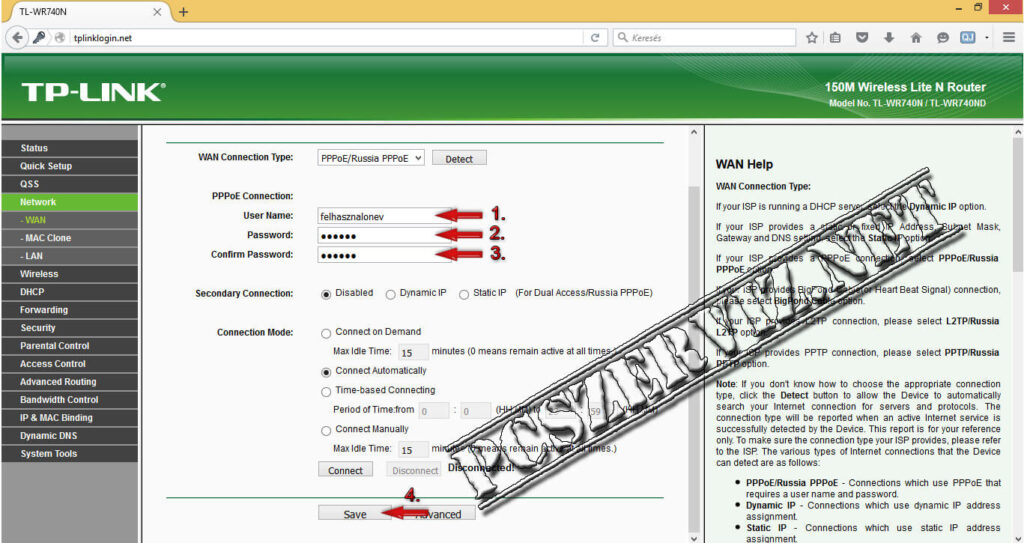Click the Period of Time from hour field
Screen dimensions: 1024x543
pyautogui.click(x=434, y=411)
